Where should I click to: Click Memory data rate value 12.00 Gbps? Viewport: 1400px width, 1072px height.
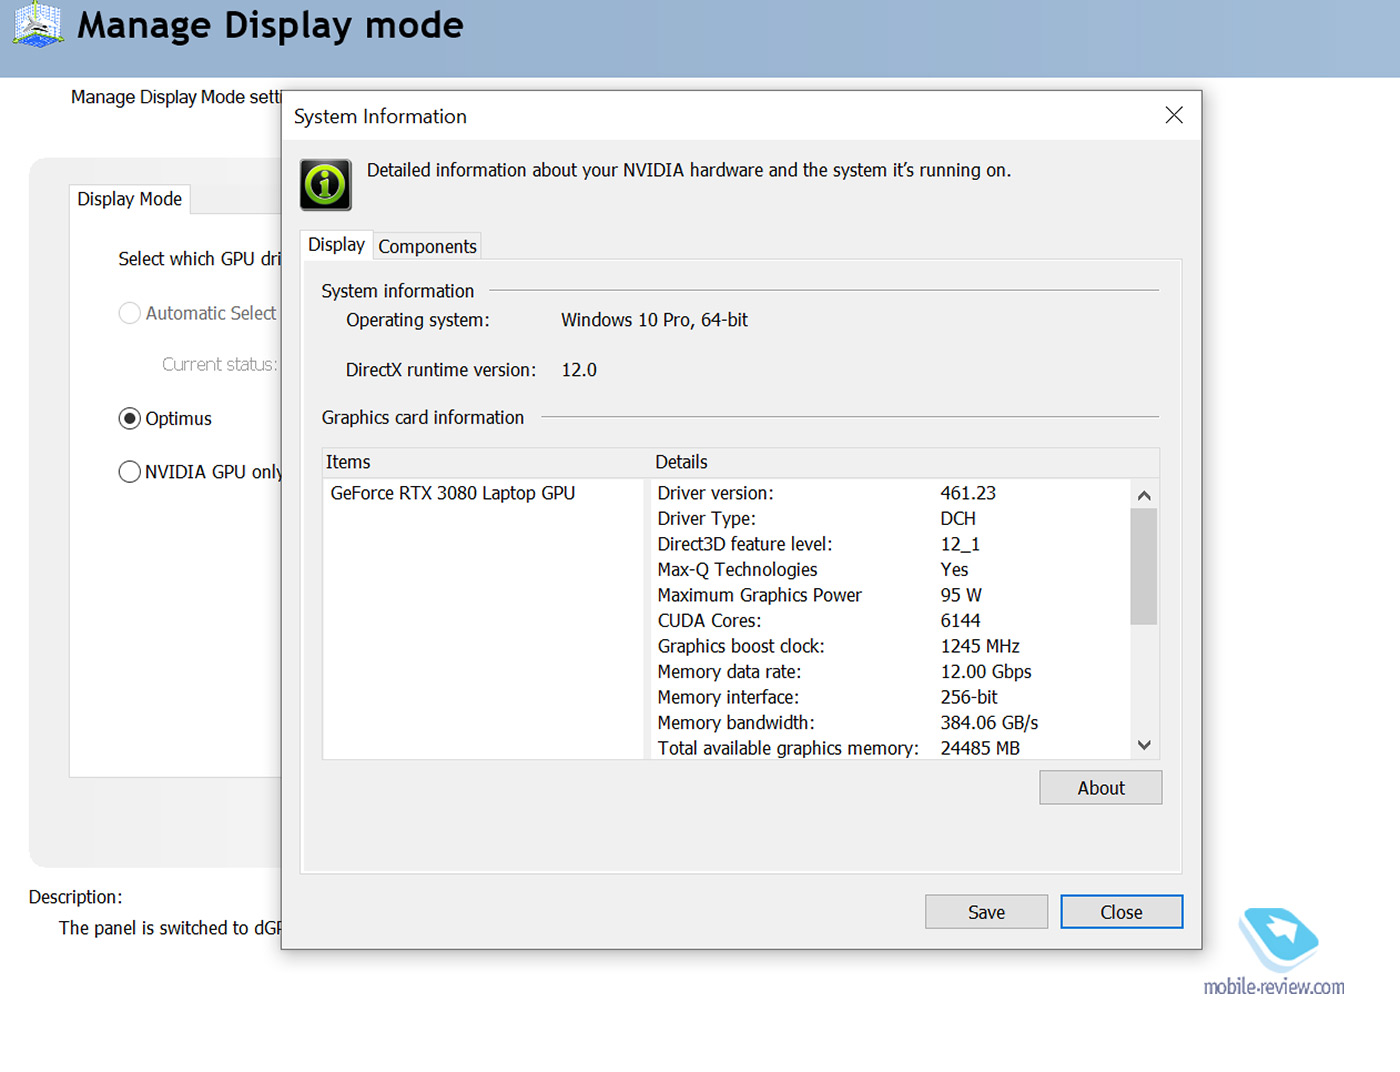click(986, 672)
